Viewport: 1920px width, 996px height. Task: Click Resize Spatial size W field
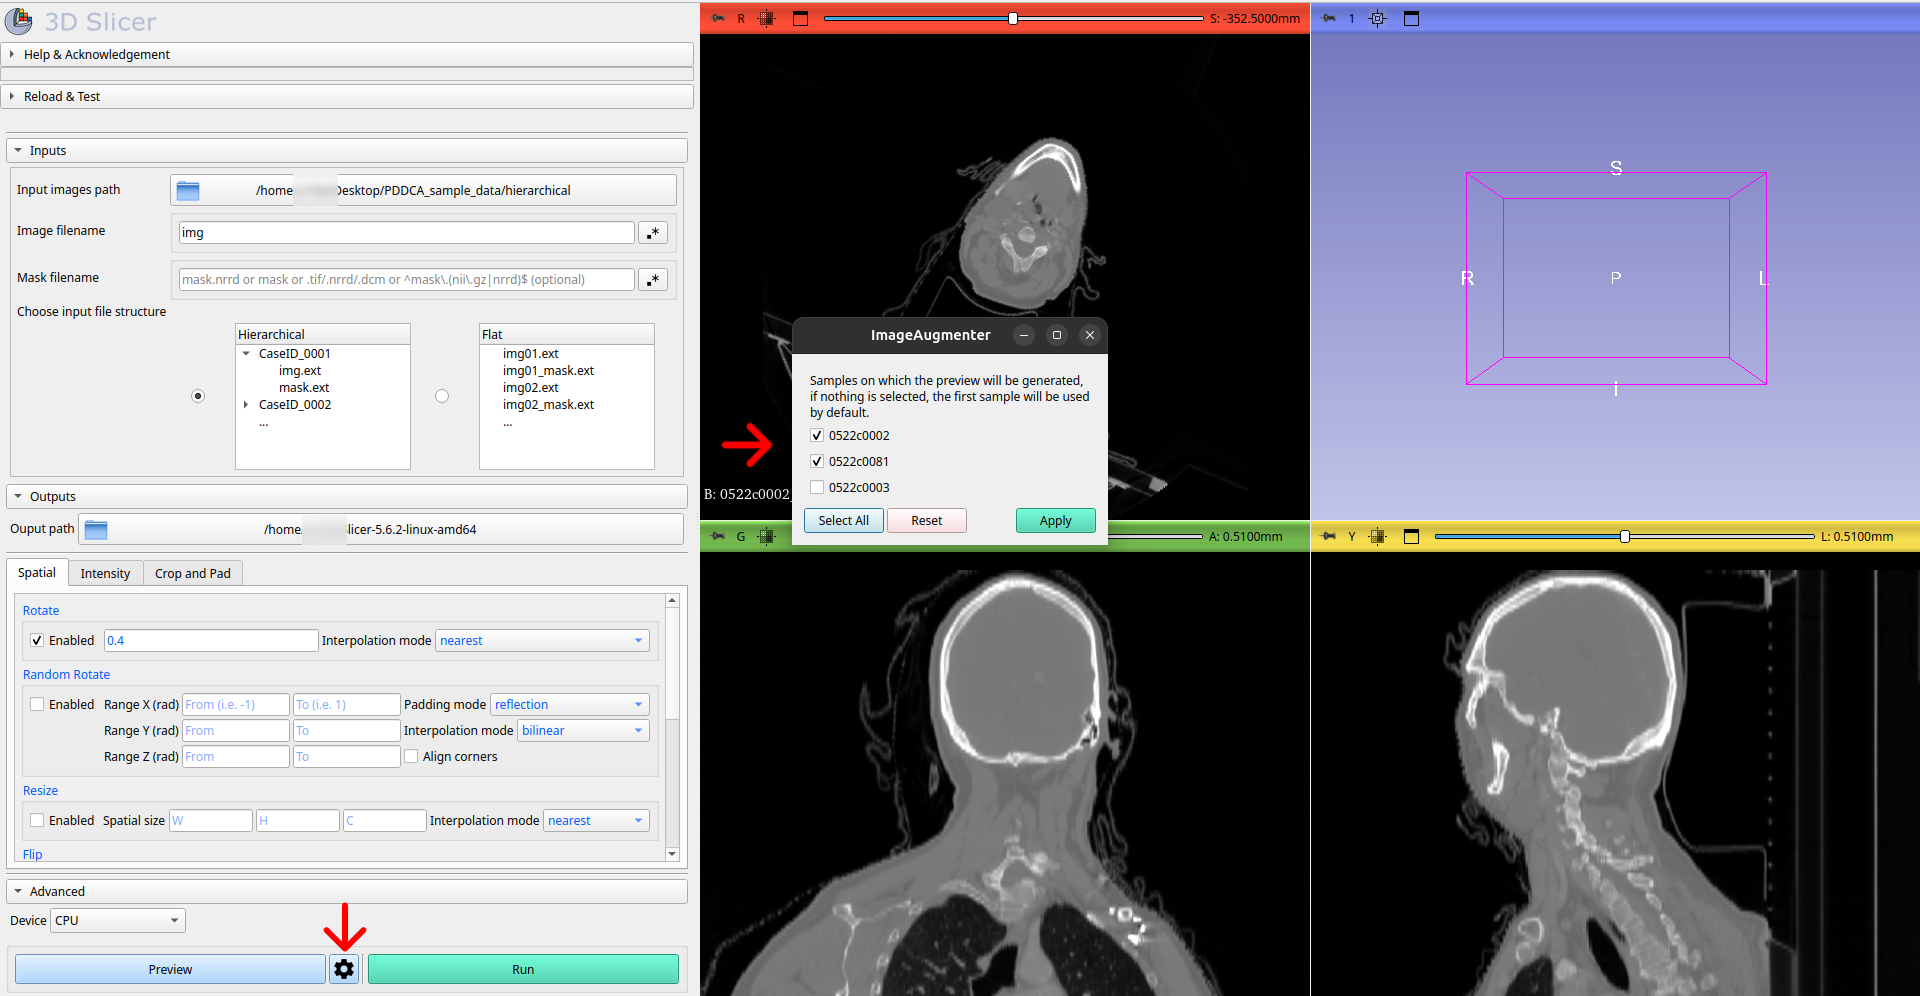tap(211, 821)
